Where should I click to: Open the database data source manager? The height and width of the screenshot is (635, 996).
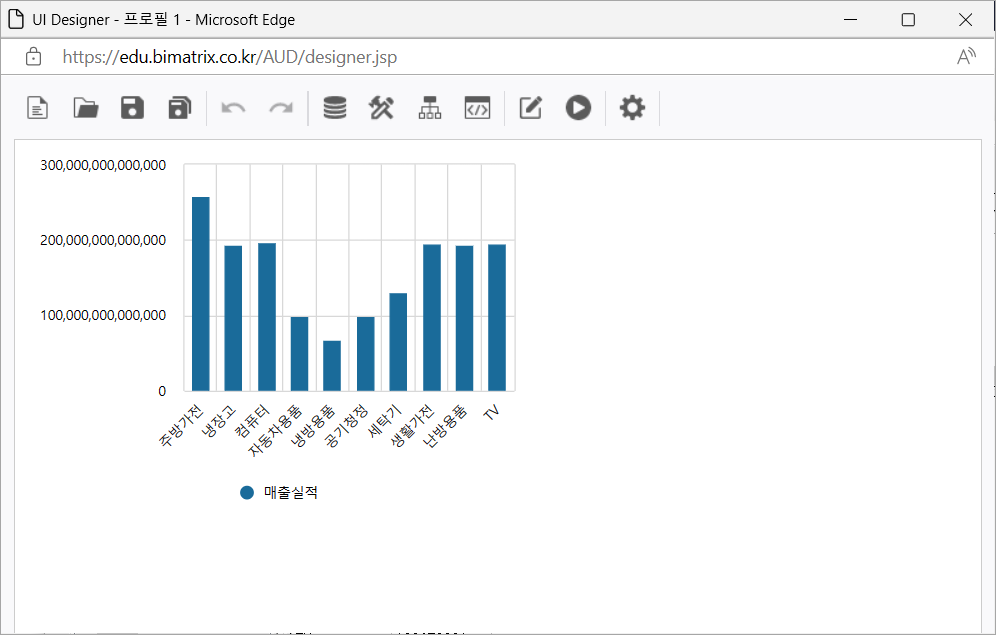(335, 108)
